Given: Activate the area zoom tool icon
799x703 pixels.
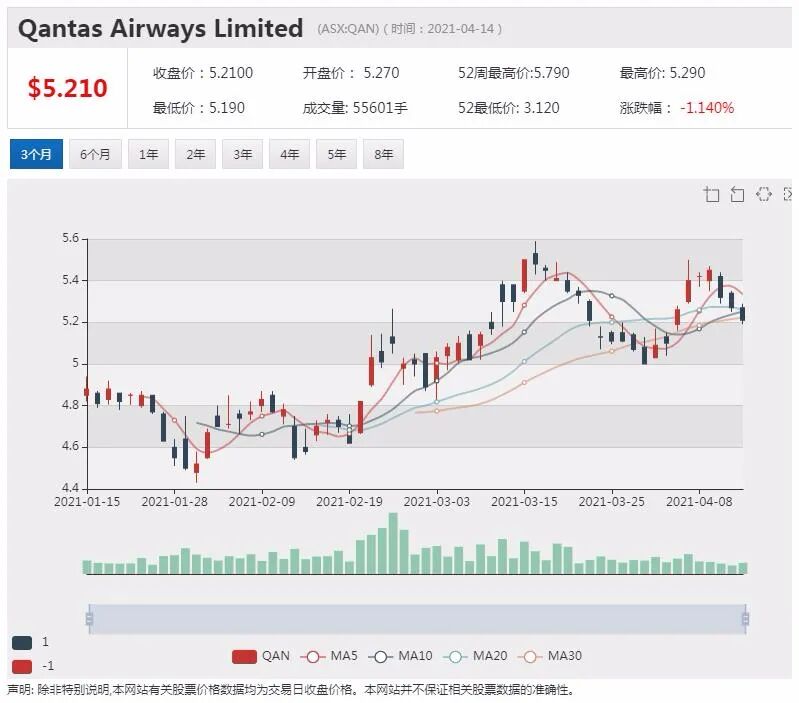Looking at the screenshot, I should point(711,194).
